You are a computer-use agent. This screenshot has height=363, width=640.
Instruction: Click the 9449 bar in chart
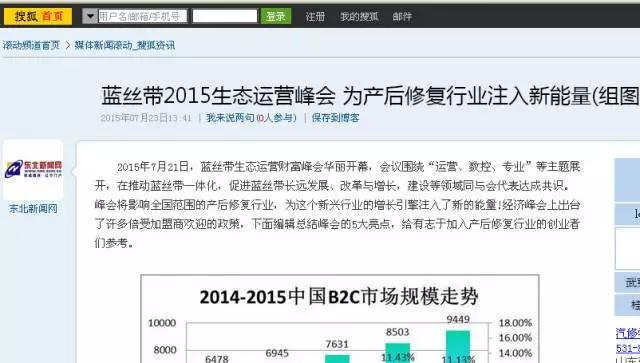click(x=458, y=346)
